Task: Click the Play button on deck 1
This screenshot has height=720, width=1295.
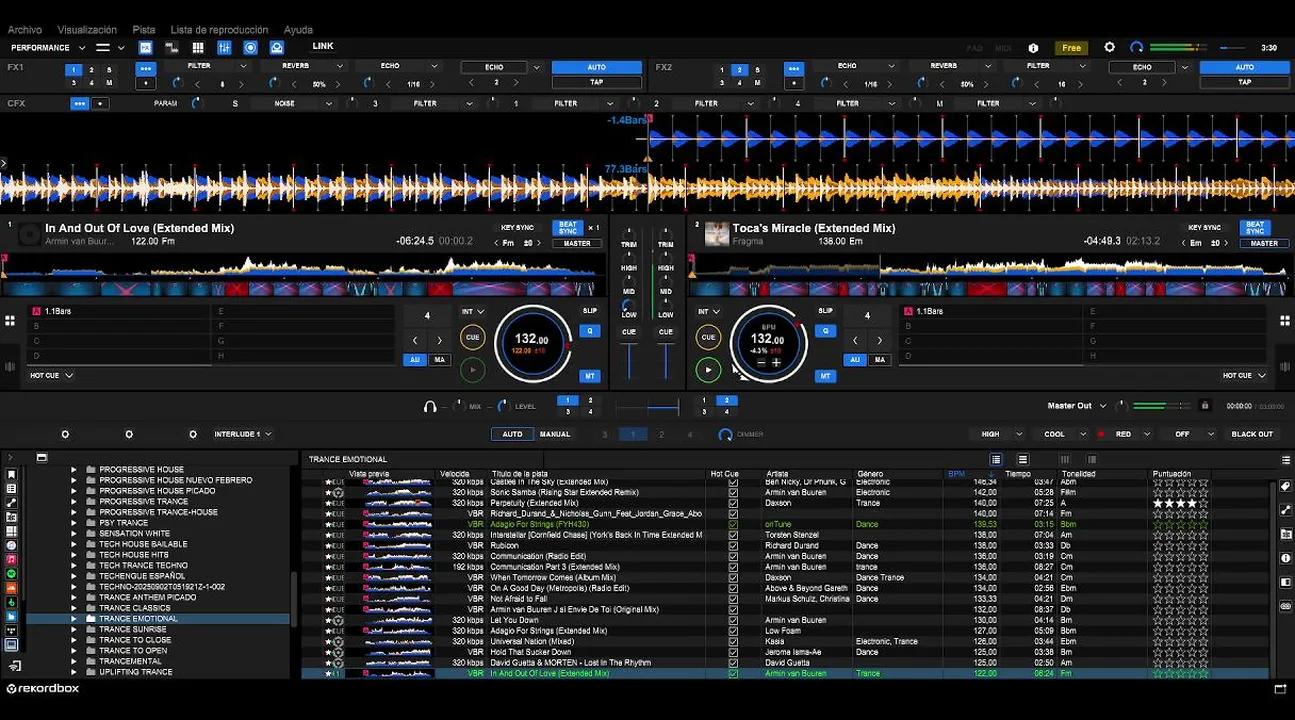Action: point(473,370)
